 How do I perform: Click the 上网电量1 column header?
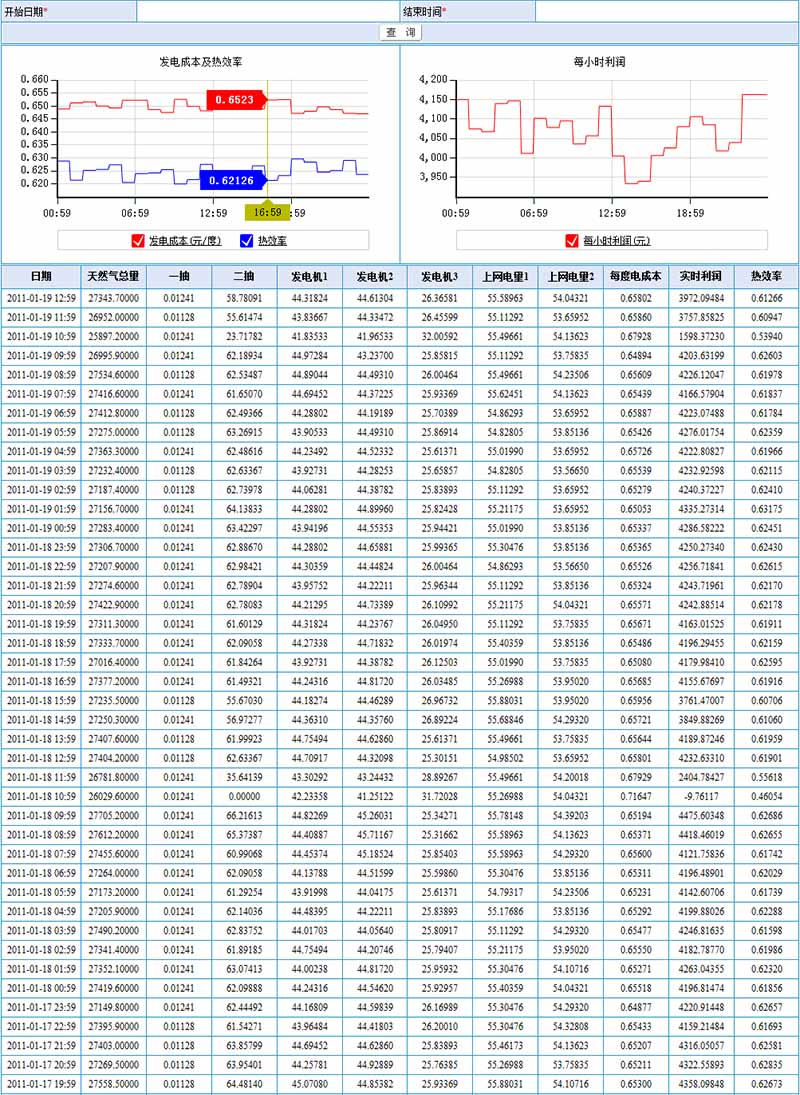pyautogui.click(x=505, y=277)
